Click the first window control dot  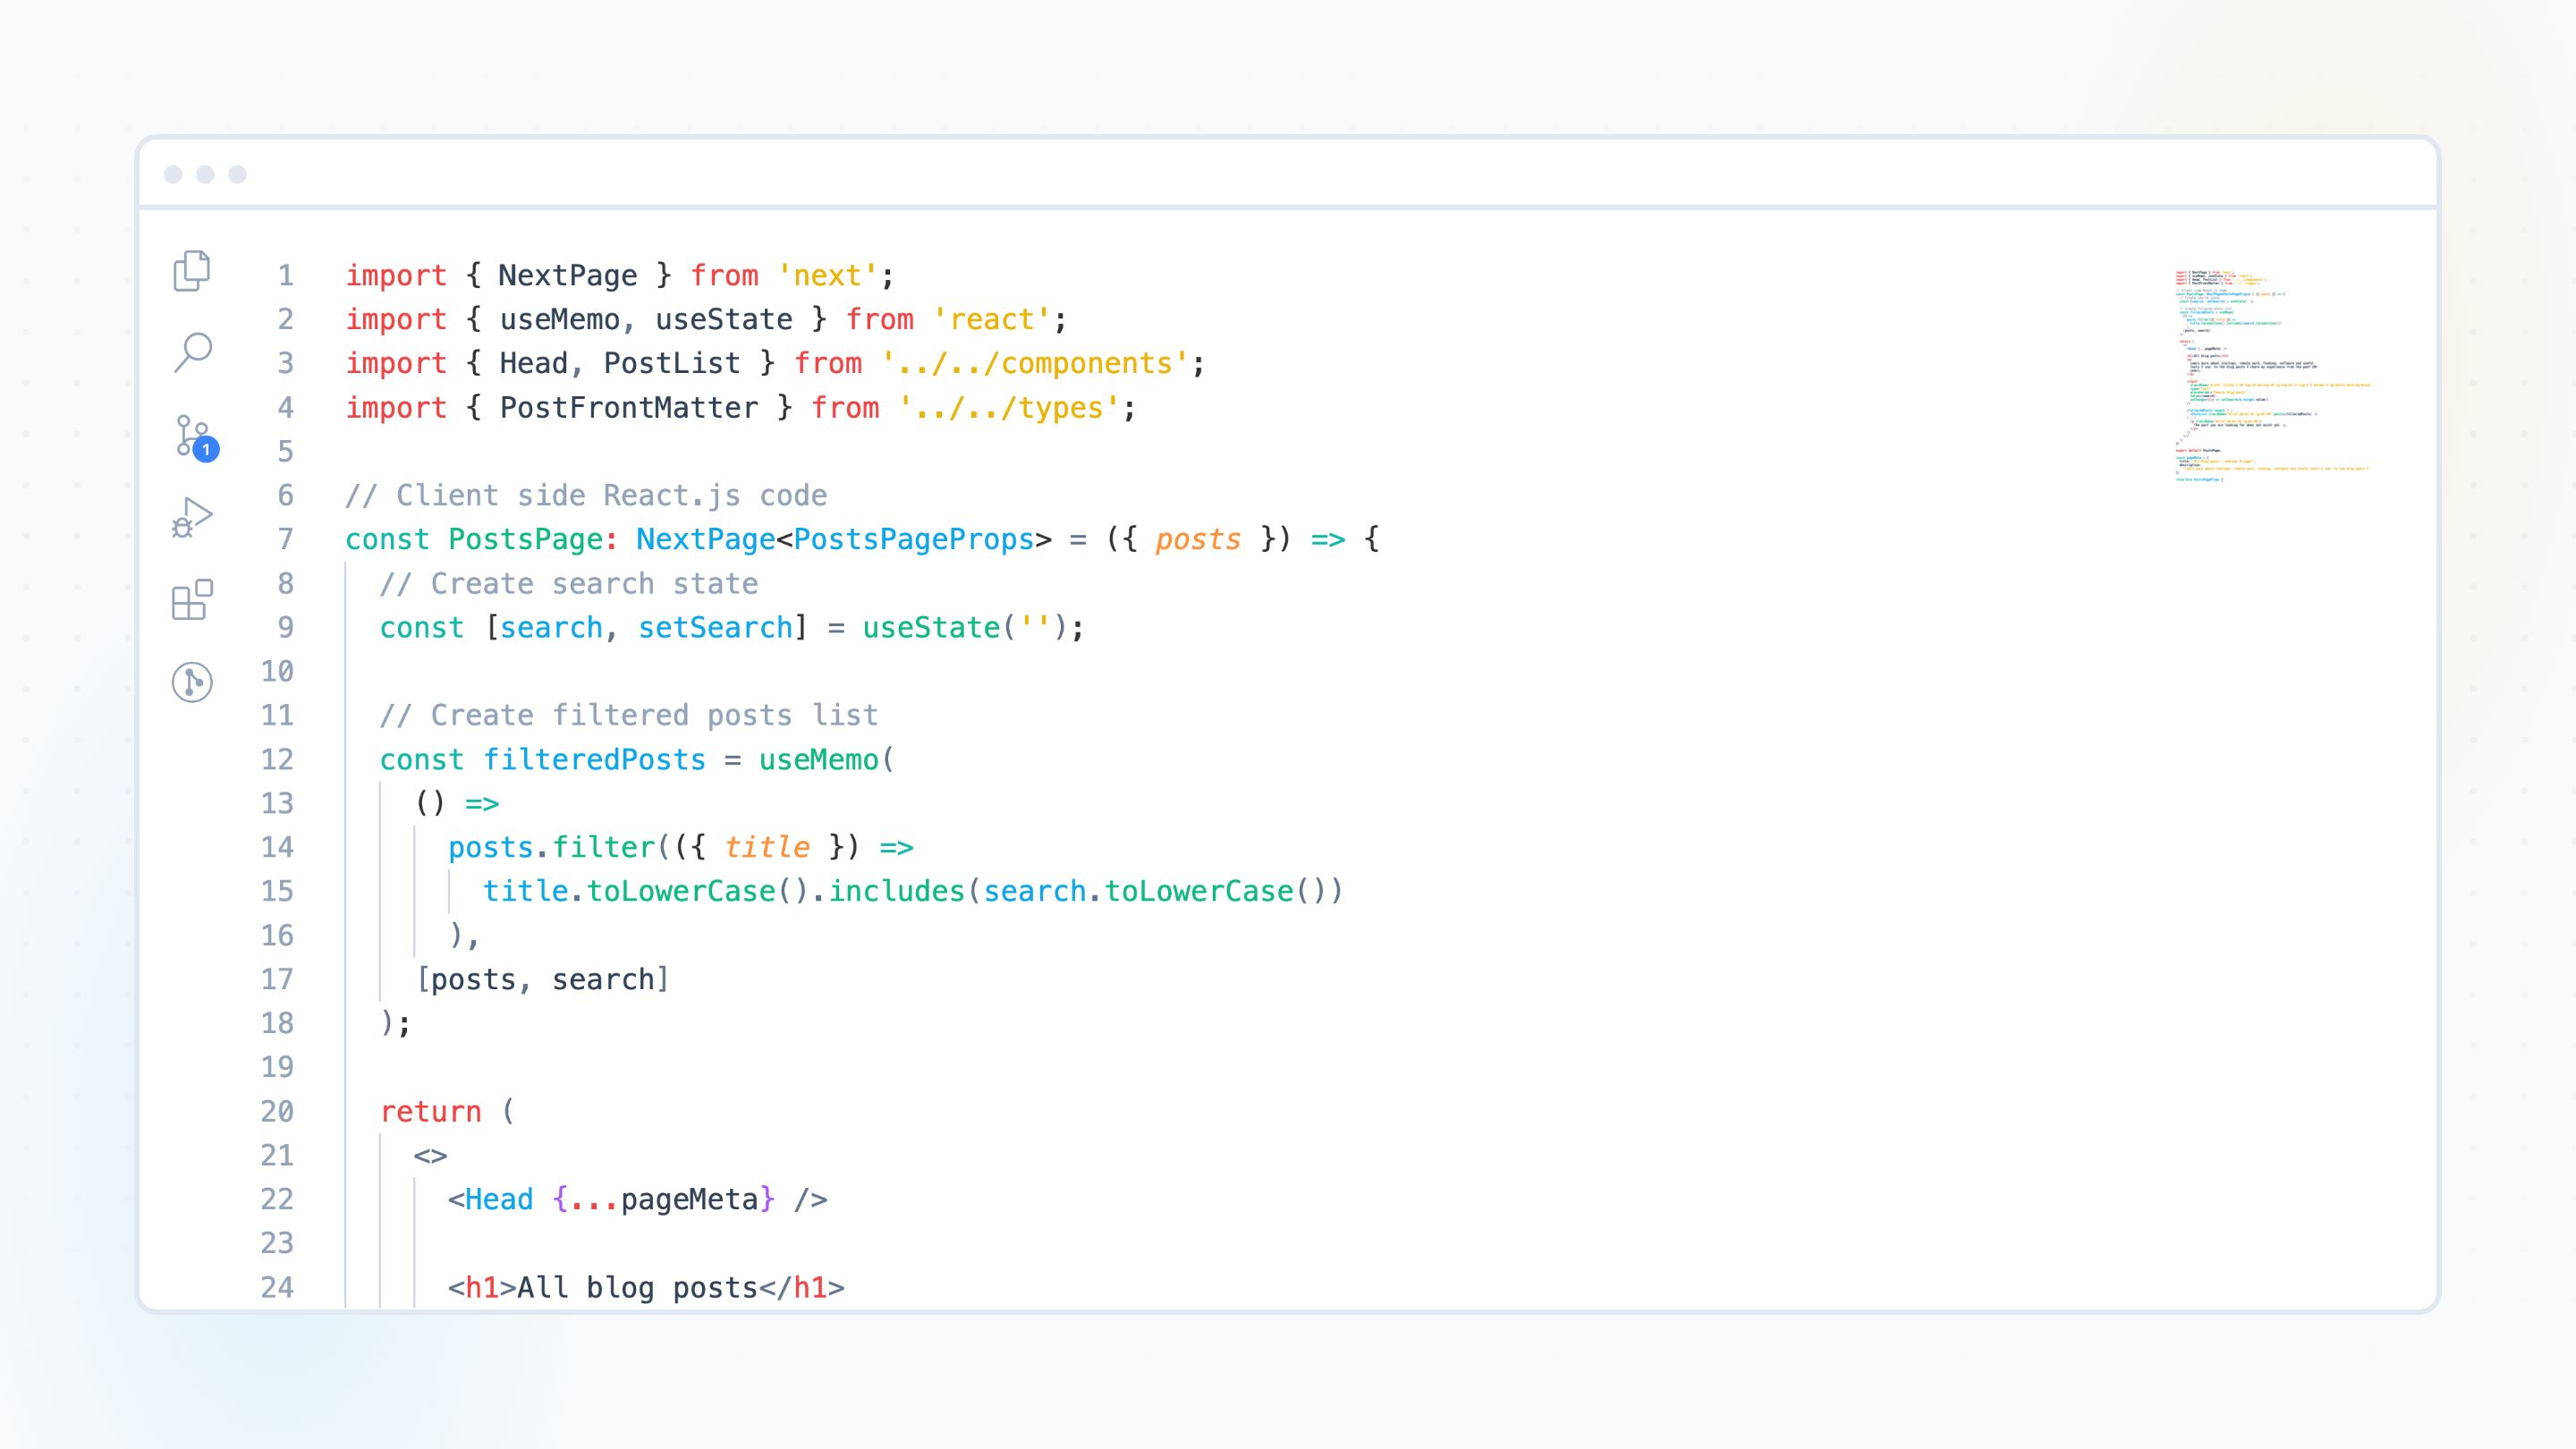pos(173,175)
